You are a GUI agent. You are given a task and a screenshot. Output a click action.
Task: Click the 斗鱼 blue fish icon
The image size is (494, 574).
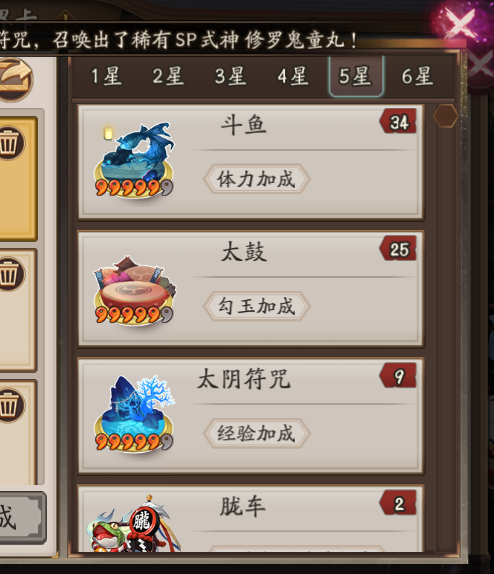(x=134, y=160)
